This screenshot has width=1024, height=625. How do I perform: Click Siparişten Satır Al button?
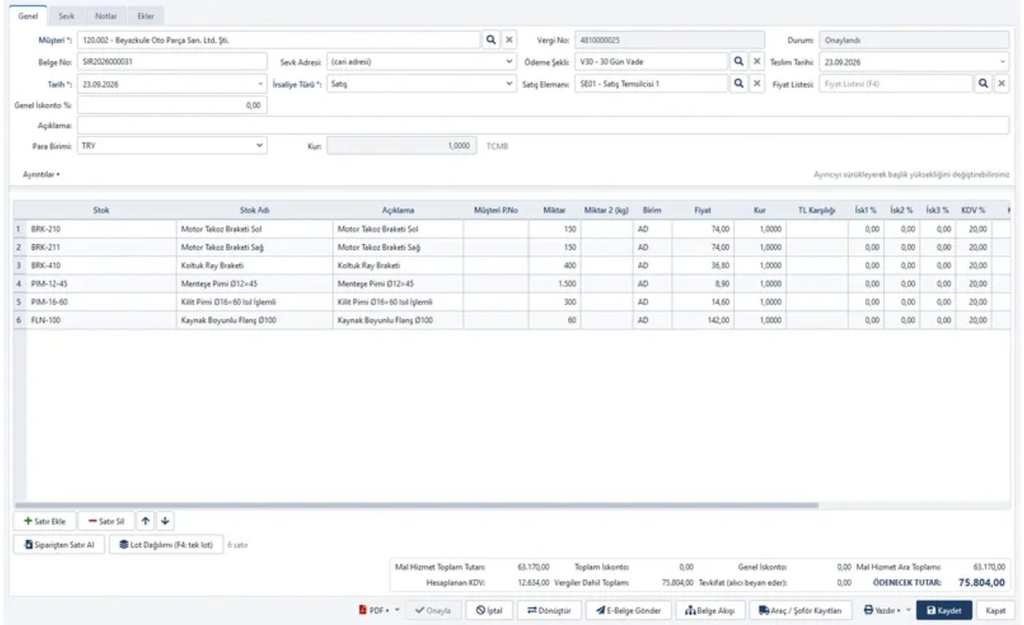coord(59,545)
